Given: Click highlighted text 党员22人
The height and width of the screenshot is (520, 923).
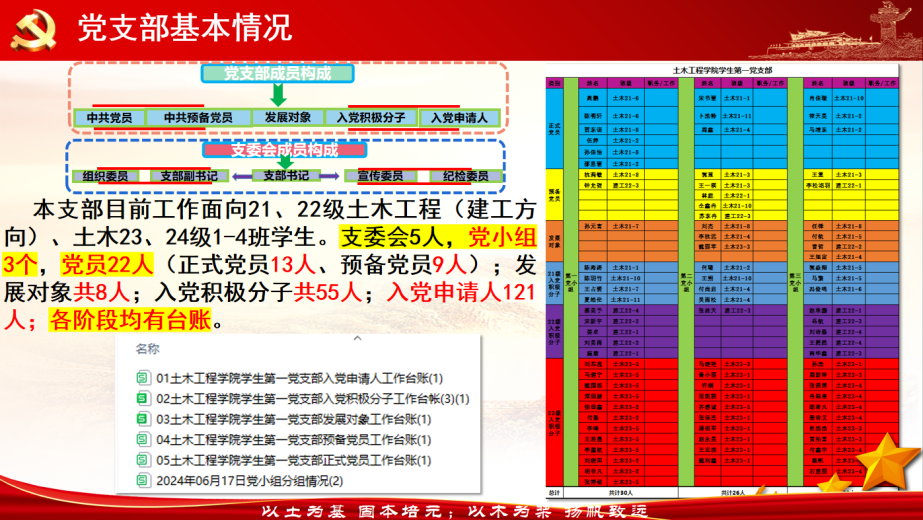Looking at the screenshot, I should (107, 264).
